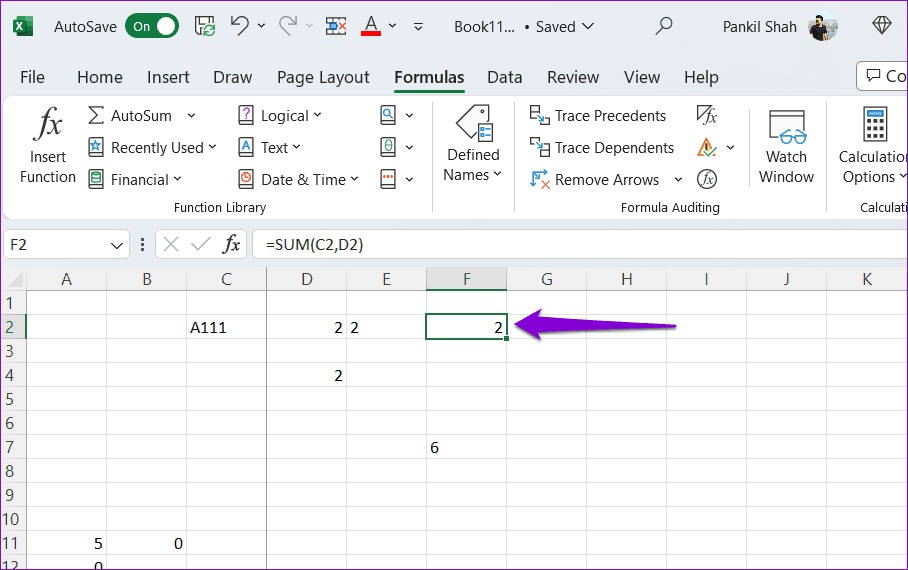Click the table delete icon in quick access toolbar
The width and height of the screenshot is (908, 570).
[336, 27]
